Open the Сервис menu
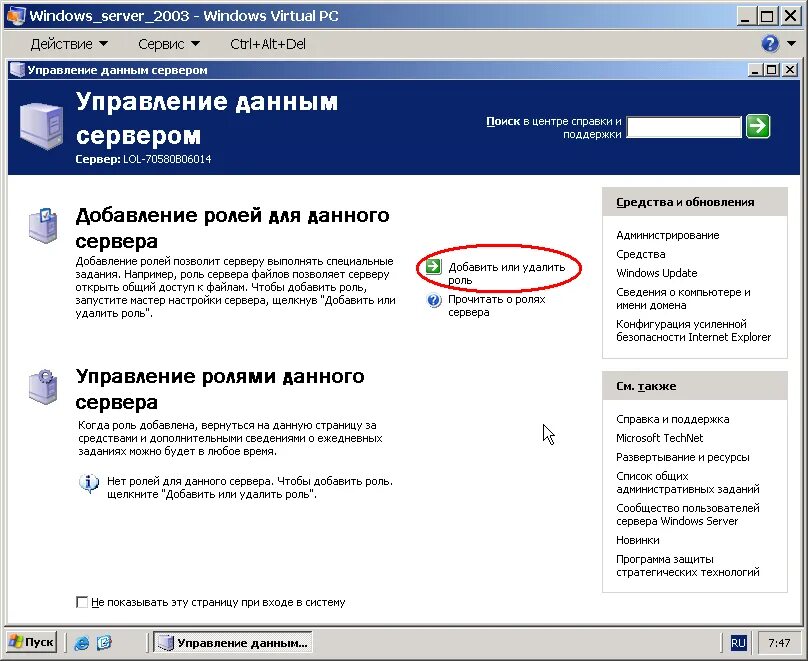808x661 pixels. pos(169,44)
